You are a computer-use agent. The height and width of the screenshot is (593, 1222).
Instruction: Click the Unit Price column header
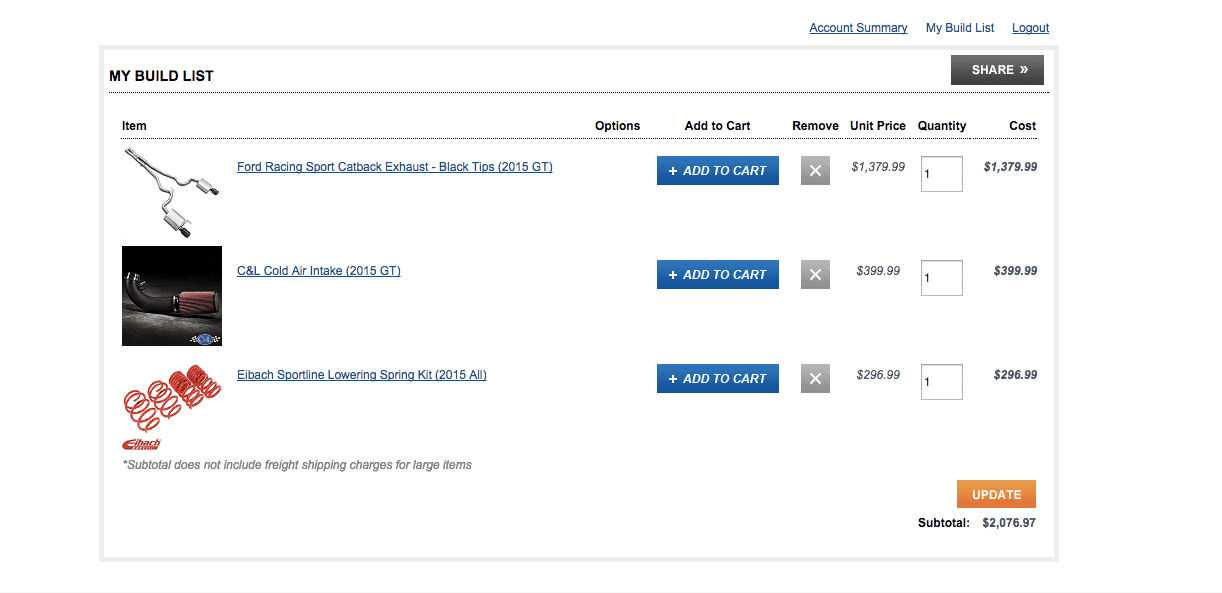pyautogui.click(x=878, y=126)
